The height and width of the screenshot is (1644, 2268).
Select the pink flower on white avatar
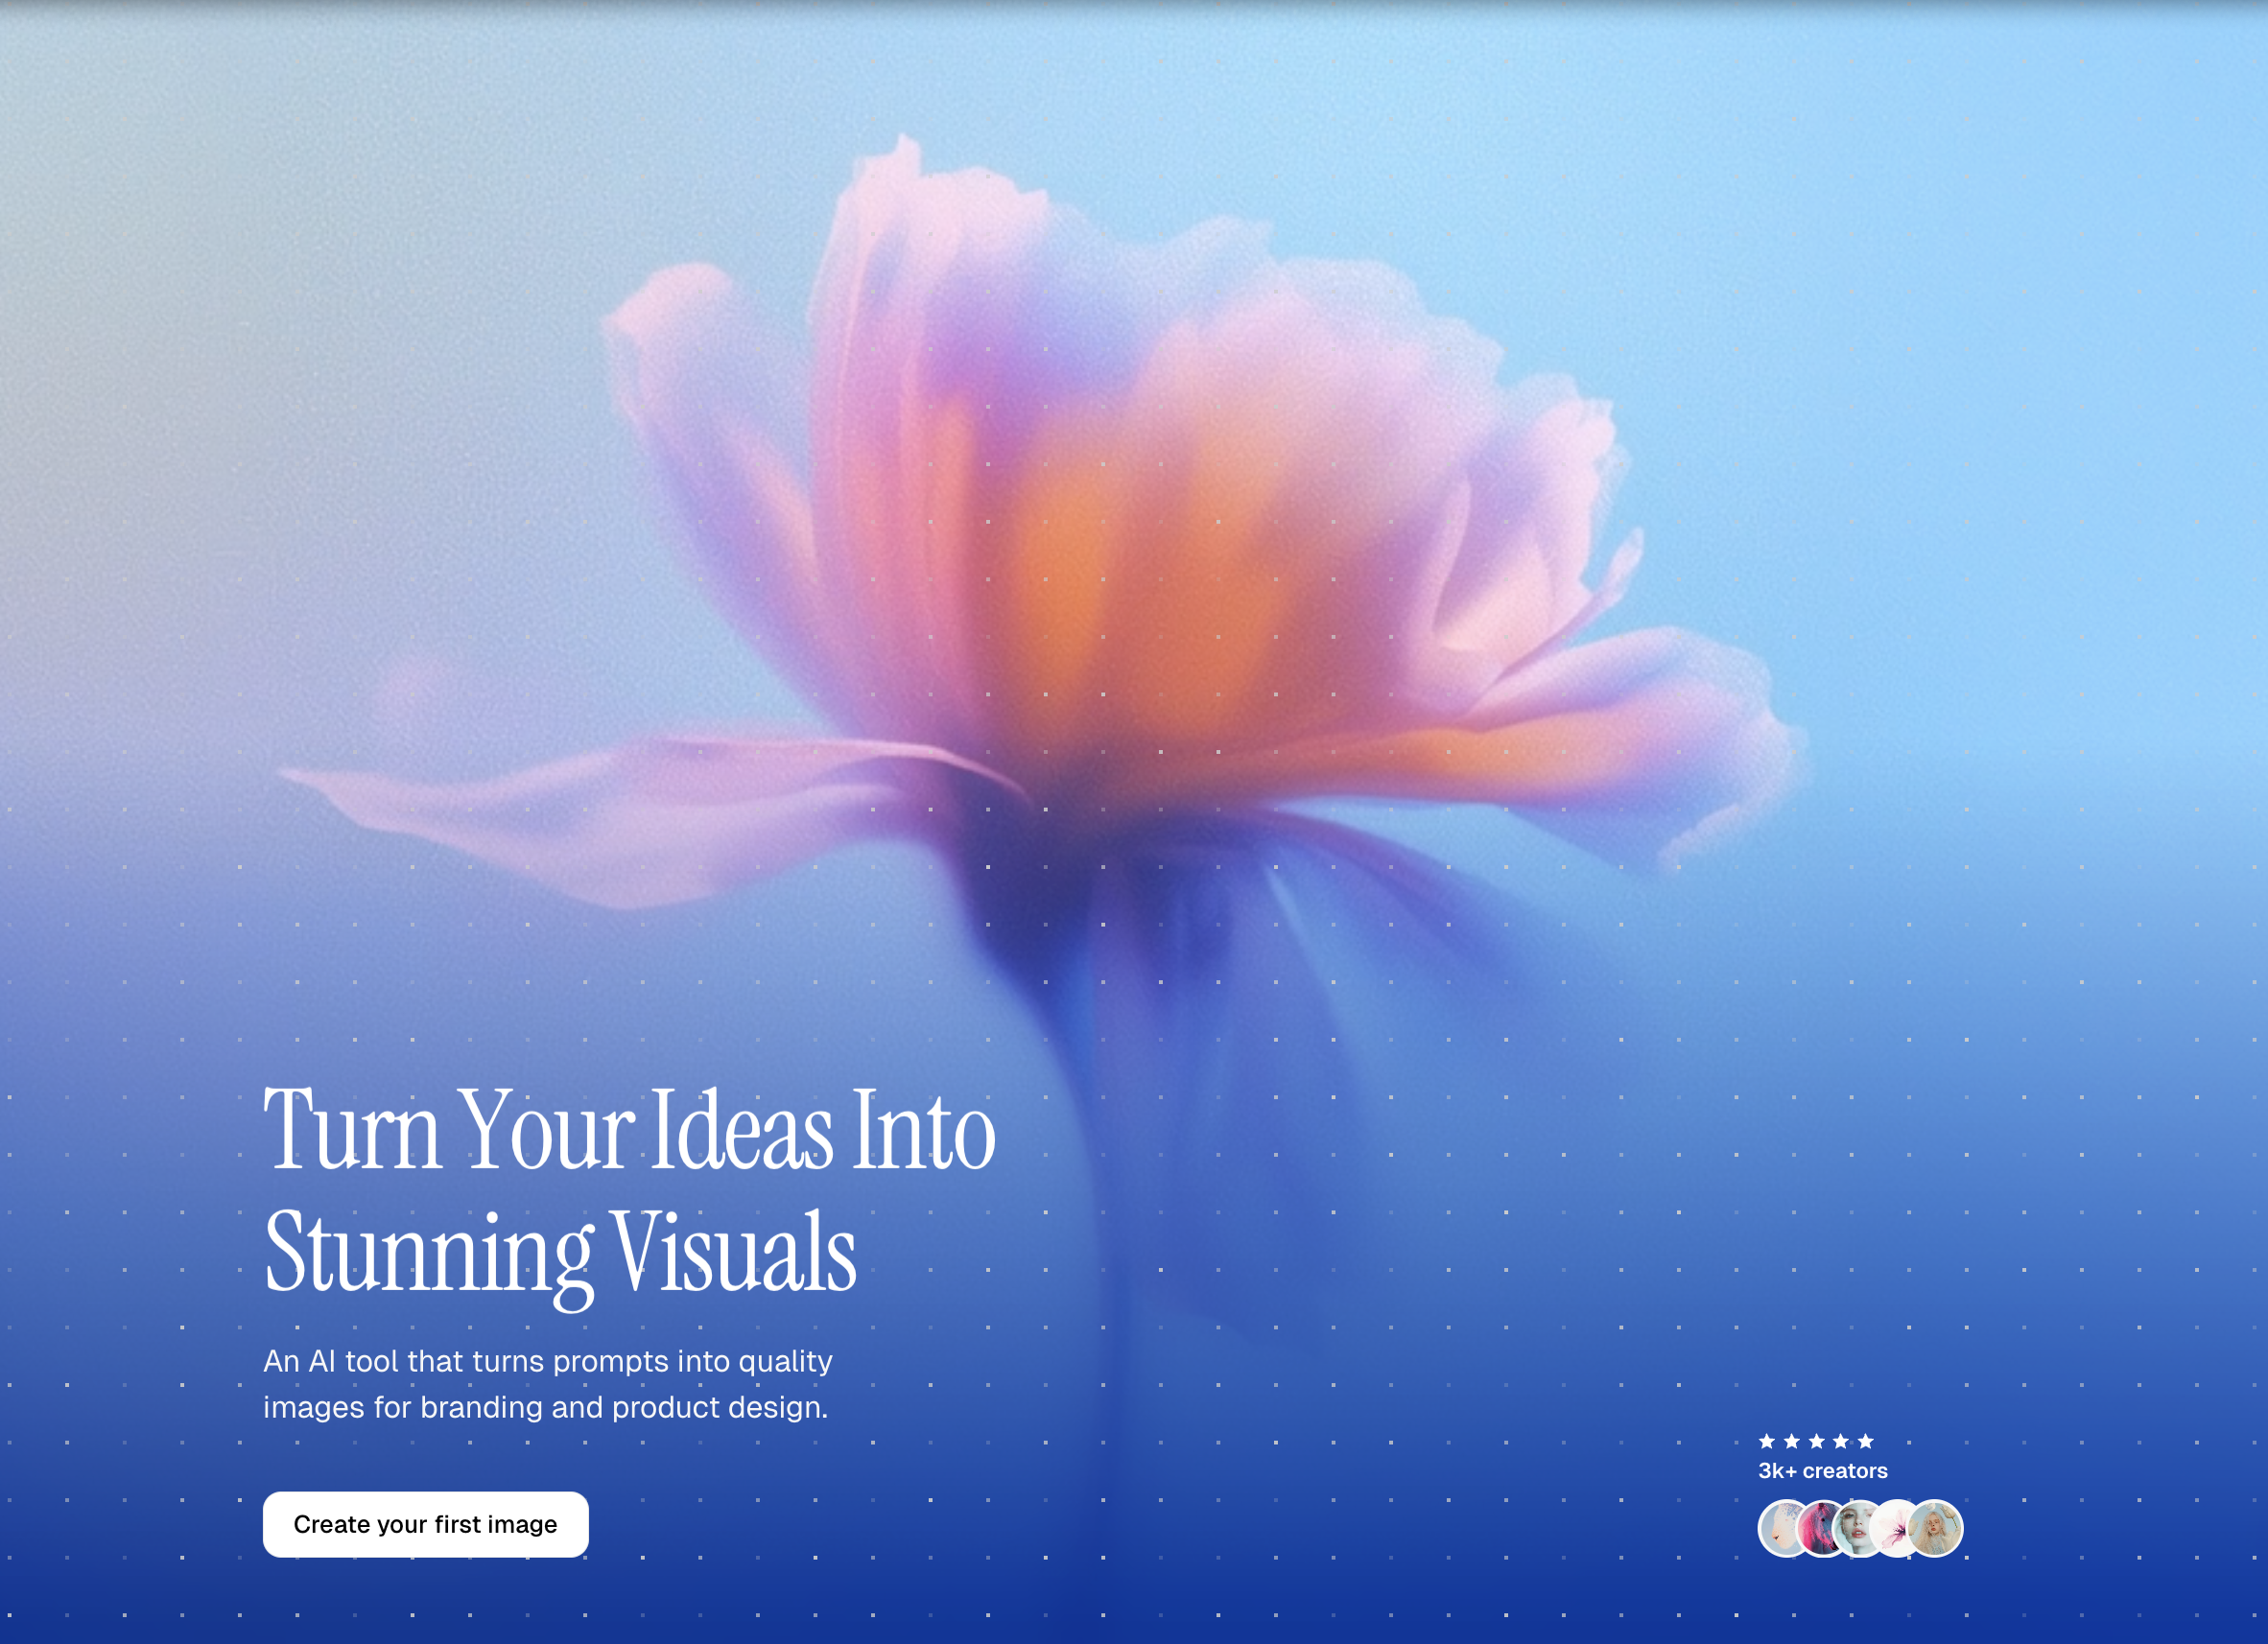tap(1893, 1529)
